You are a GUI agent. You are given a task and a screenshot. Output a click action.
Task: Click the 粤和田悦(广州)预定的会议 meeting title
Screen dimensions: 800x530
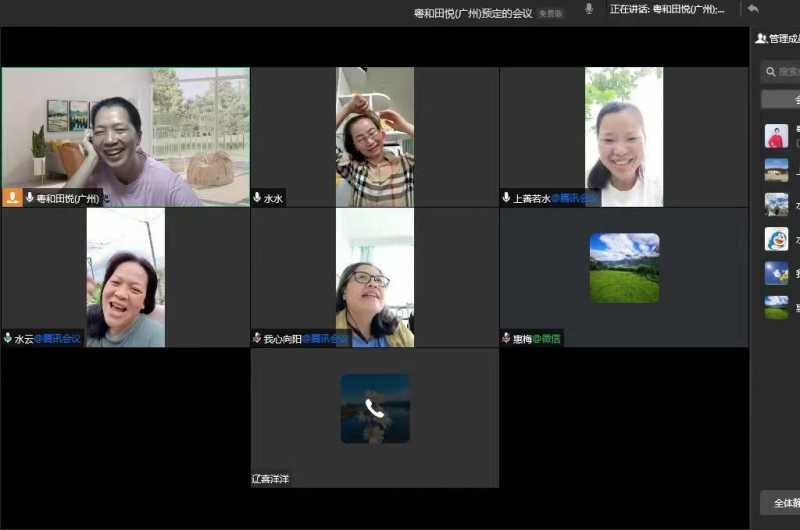click(x=475, y=13)
